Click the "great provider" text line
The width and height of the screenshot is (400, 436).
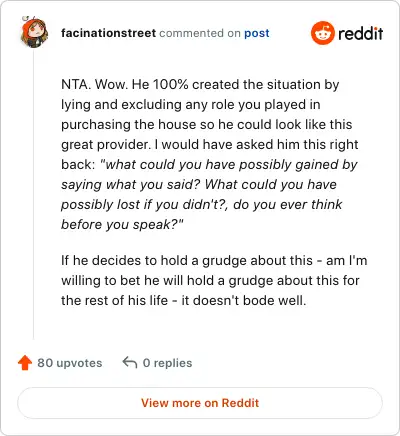(210, 144)
